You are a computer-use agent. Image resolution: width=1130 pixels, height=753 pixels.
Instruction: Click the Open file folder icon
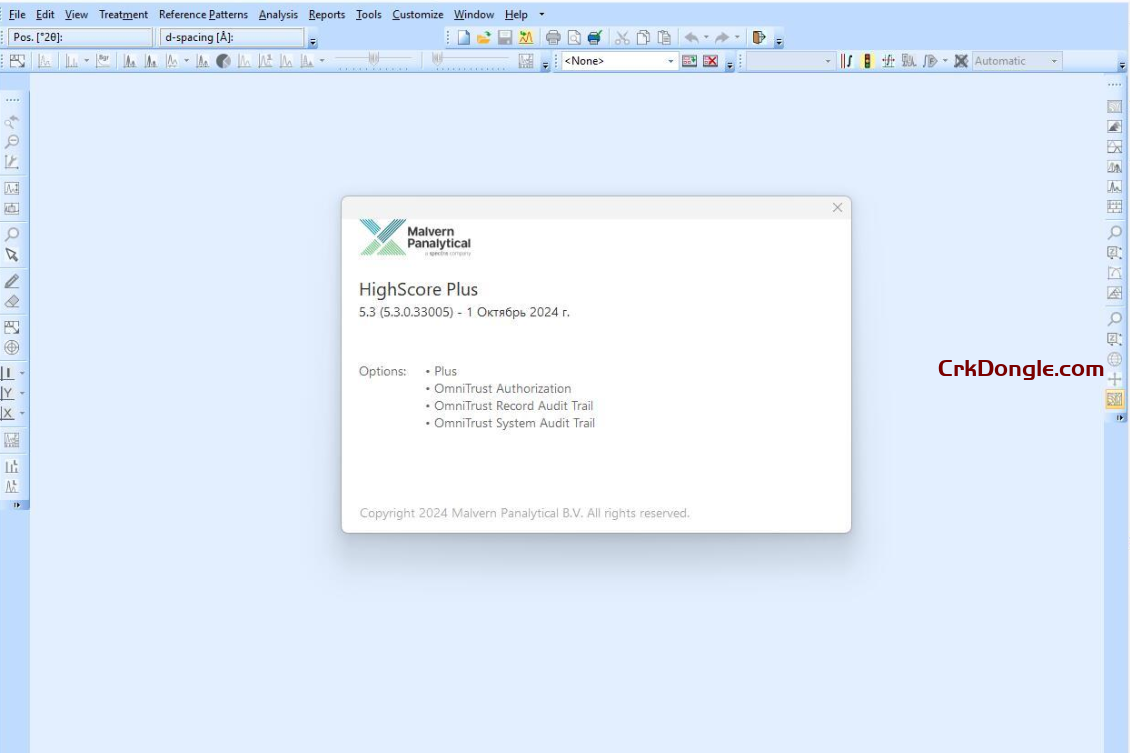click(x=484, y=38)
